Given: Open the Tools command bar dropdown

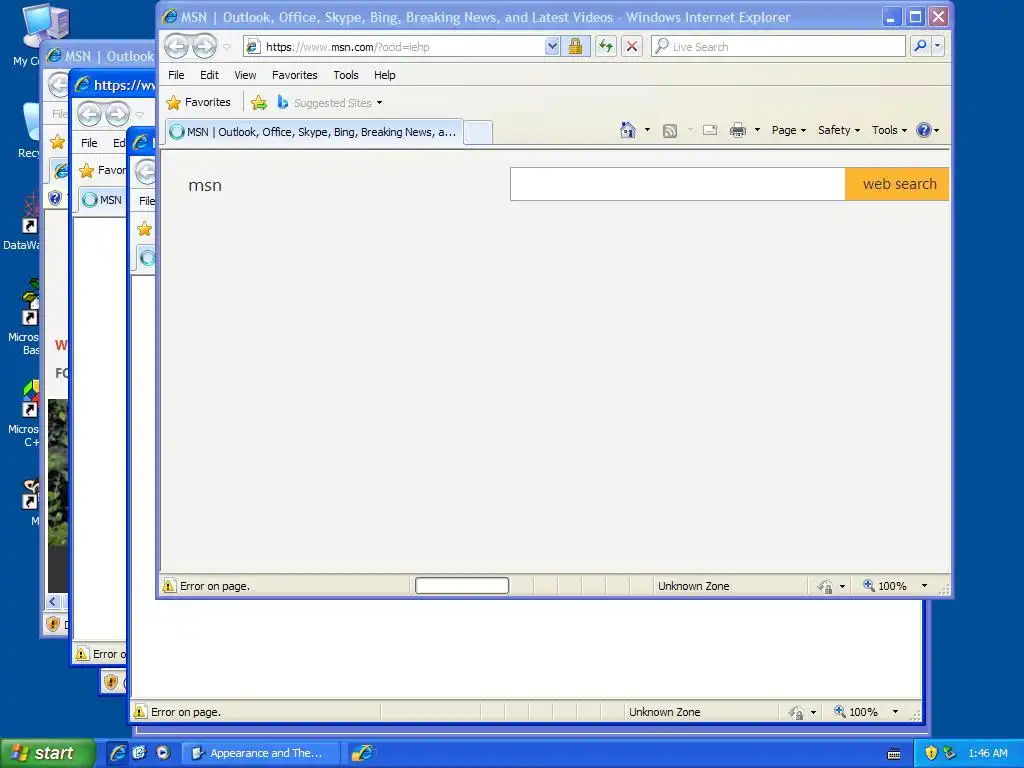Looking at the screenshot, I should (x=889, y=130).
